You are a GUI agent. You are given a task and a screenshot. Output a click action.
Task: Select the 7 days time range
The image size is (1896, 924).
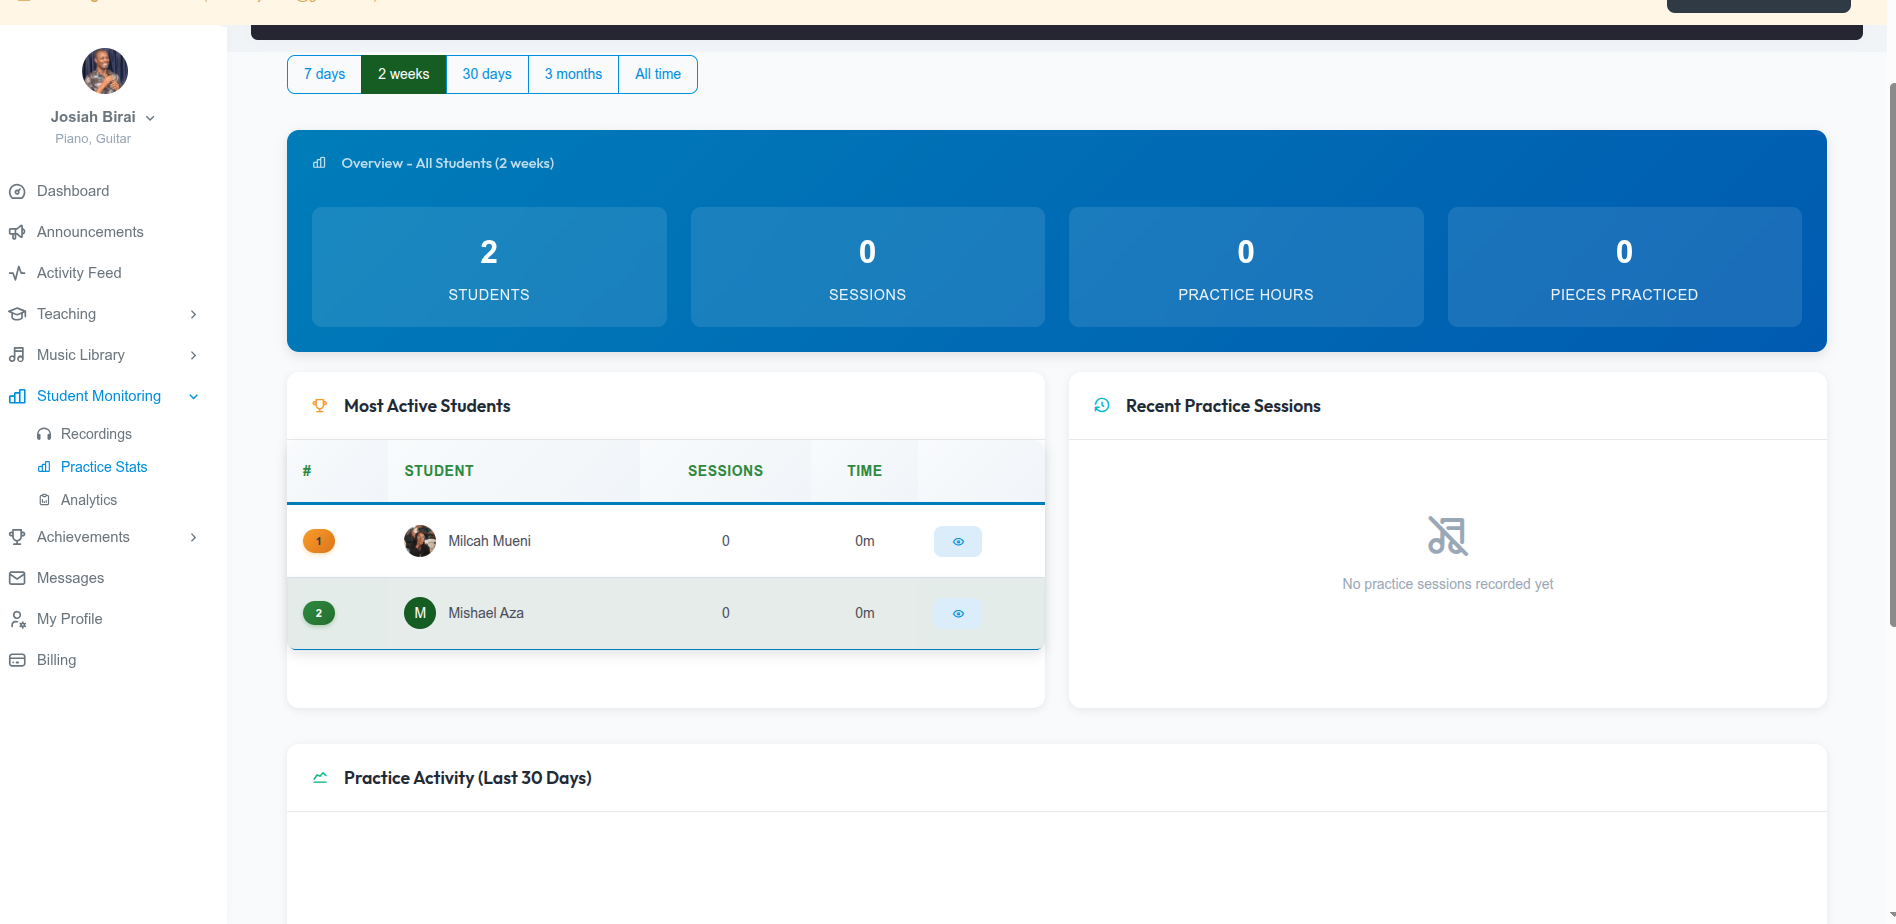pos(324,74)
